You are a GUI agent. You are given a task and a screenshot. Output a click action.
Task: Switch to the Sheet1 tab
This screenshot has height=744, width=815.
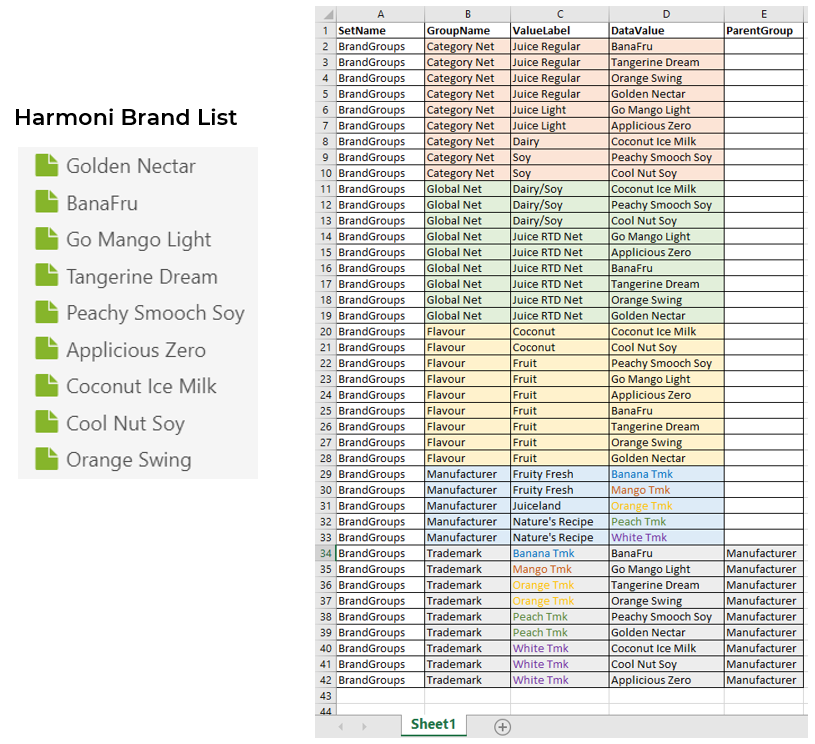point(433,724)
